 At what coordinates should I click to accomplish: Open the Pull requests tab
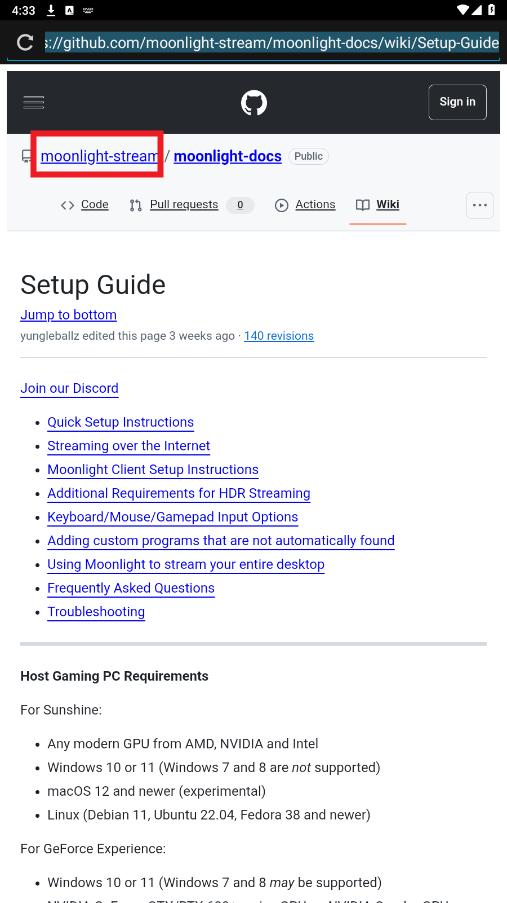184,204
